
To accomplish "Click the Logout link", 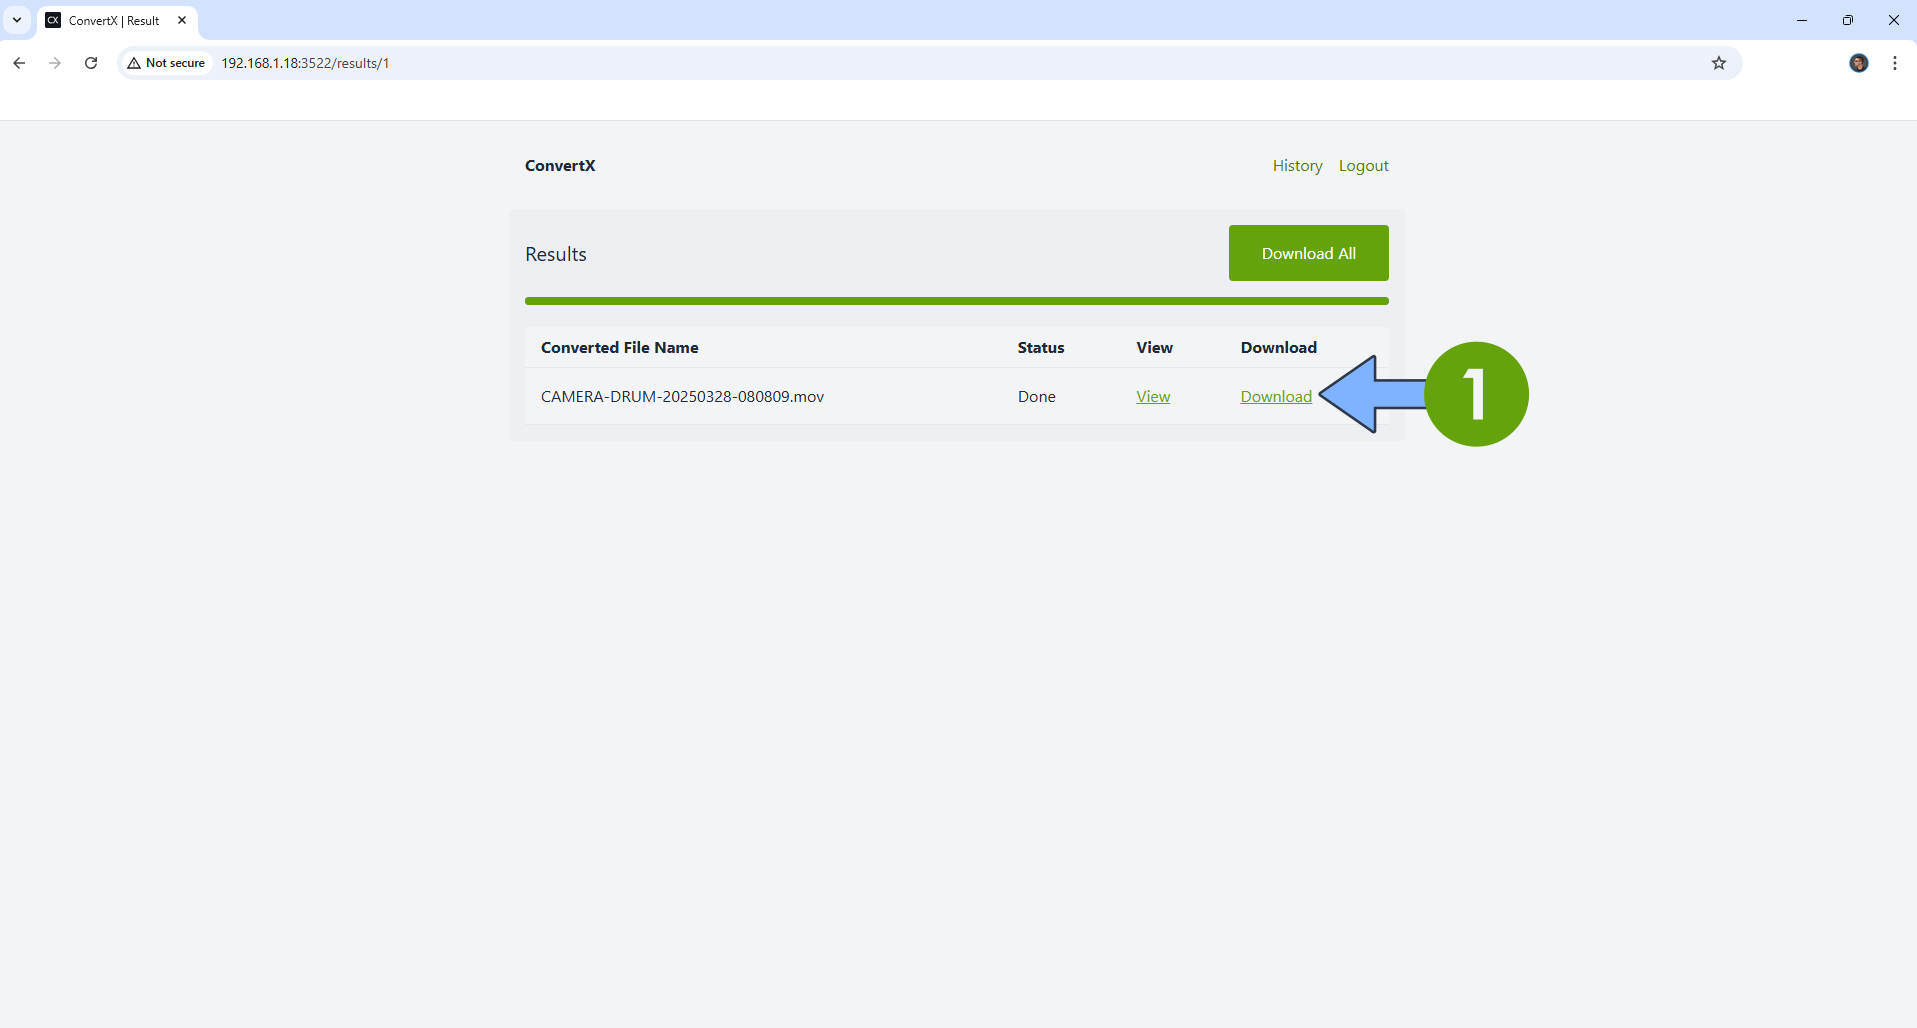I will coord(1364,166).
